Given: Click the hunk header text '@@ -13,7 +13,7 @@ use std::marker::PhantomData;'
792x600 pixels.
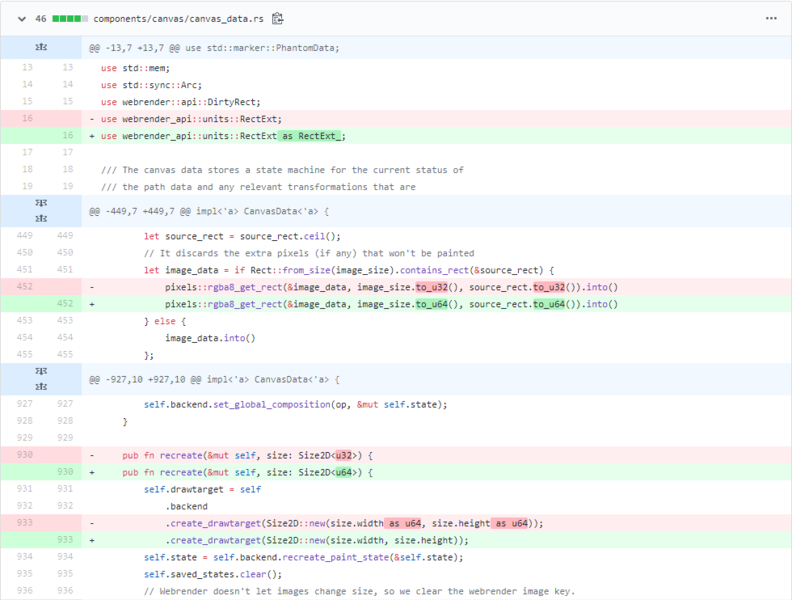Looking at the screenshot, I should point(214,48).
